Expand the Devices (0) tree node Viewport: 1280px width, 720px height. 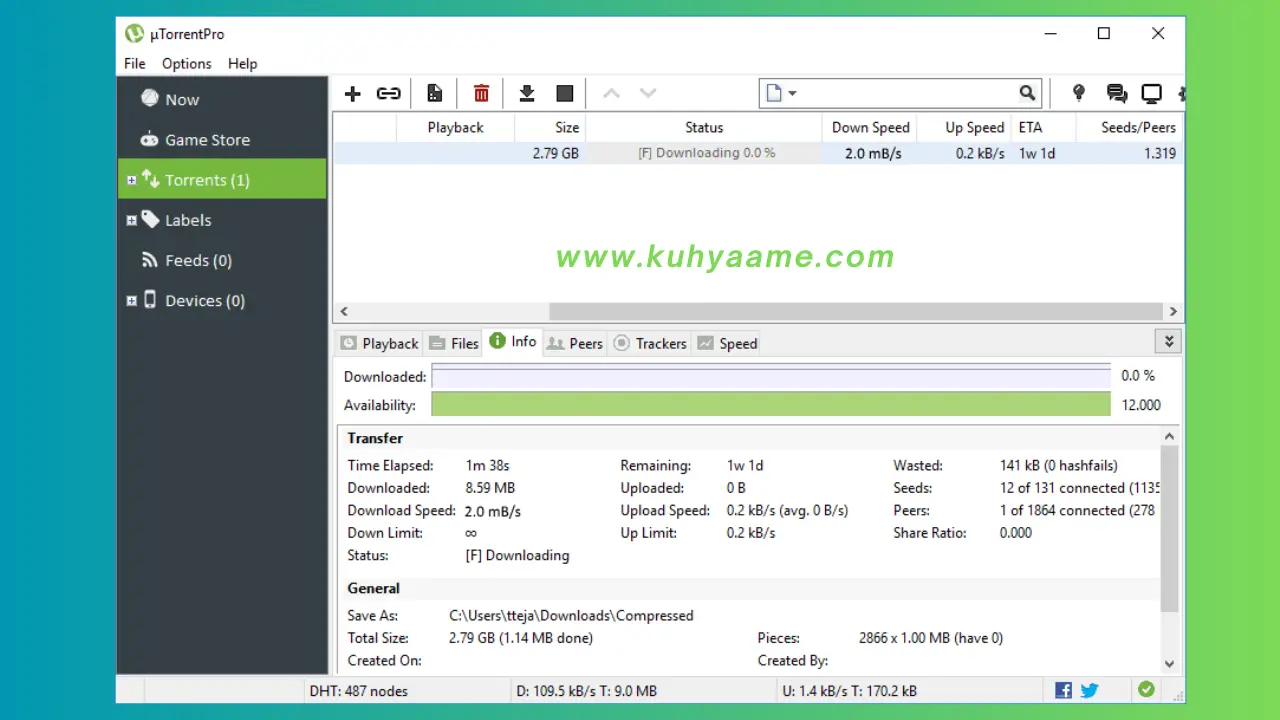[x=131, y=300]
